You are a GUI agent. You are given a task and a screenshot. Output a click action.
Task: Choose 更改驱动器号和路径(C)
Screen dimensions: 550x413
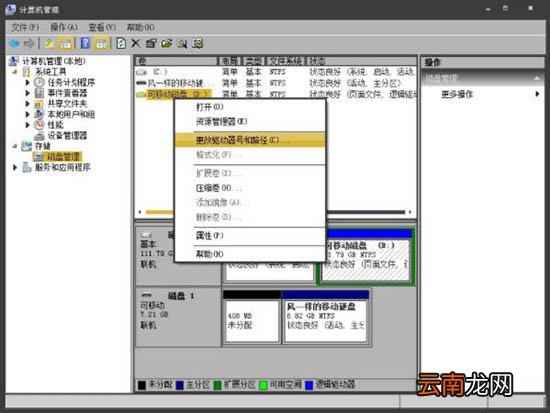pyautogui.click(x=250, y=140)
